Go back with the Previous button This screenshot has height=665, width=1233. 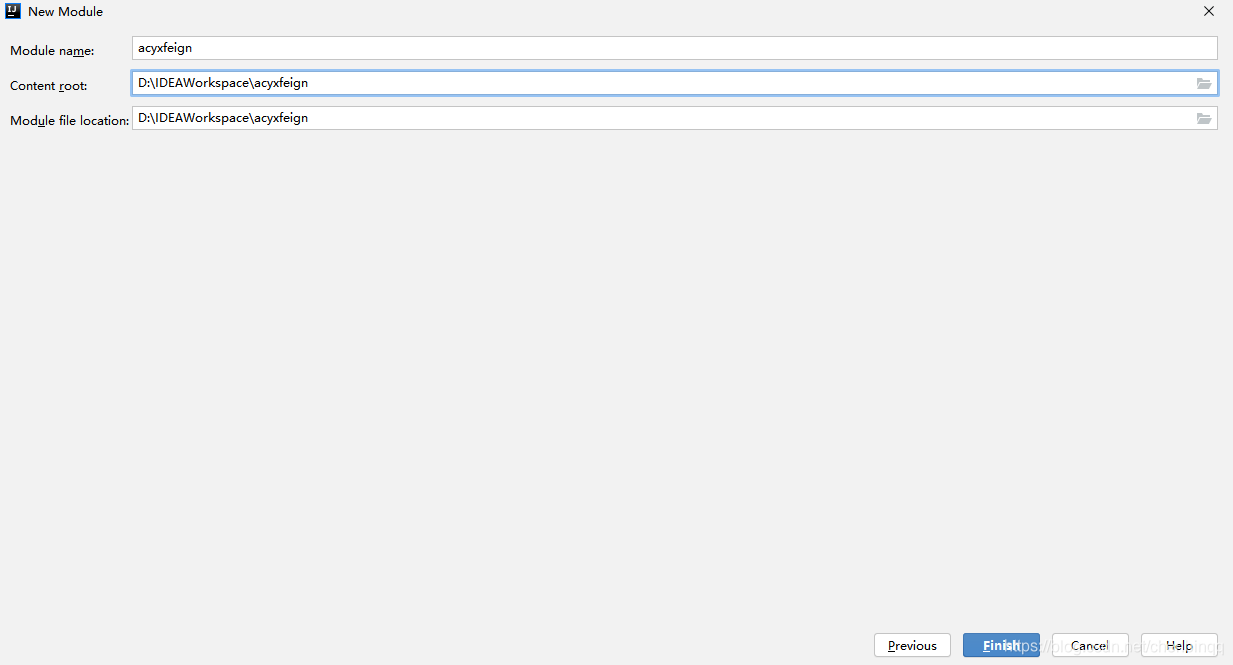coord(912,645)
